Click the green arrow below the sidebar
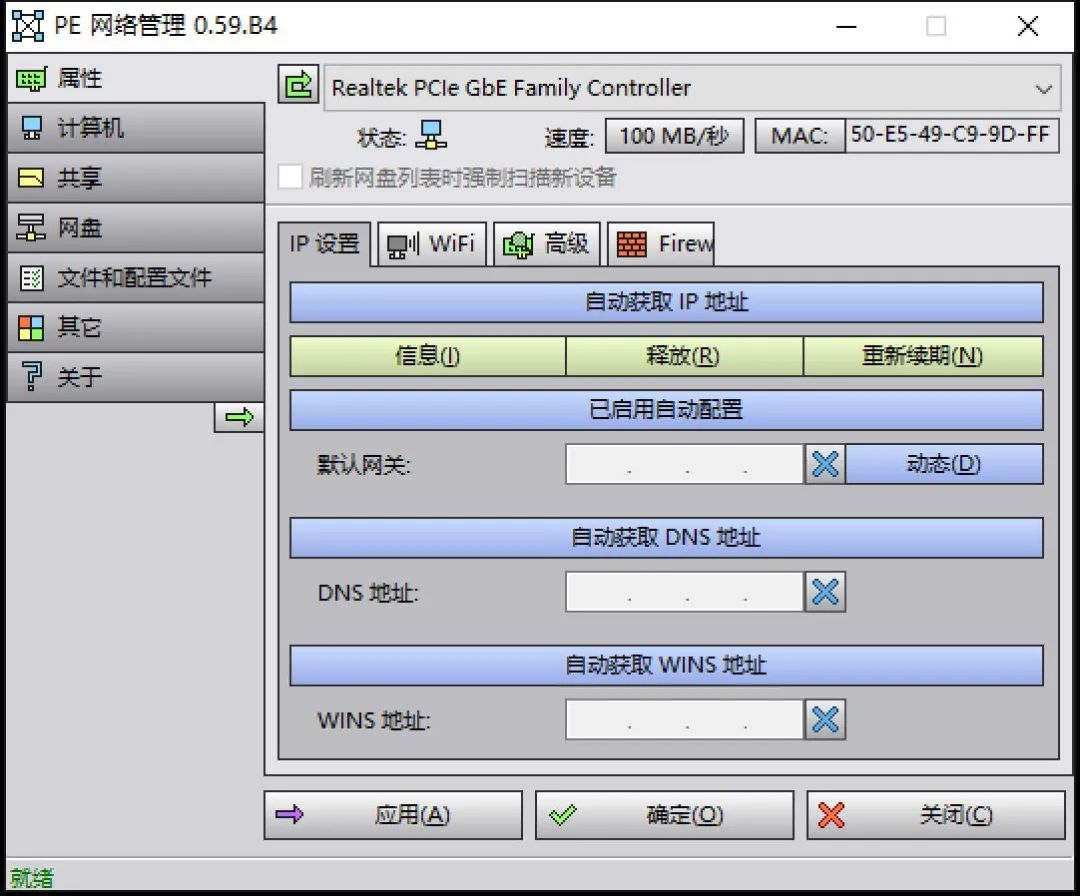The width and height of the screenshot is (1080, 896). (x=240, y=417)
